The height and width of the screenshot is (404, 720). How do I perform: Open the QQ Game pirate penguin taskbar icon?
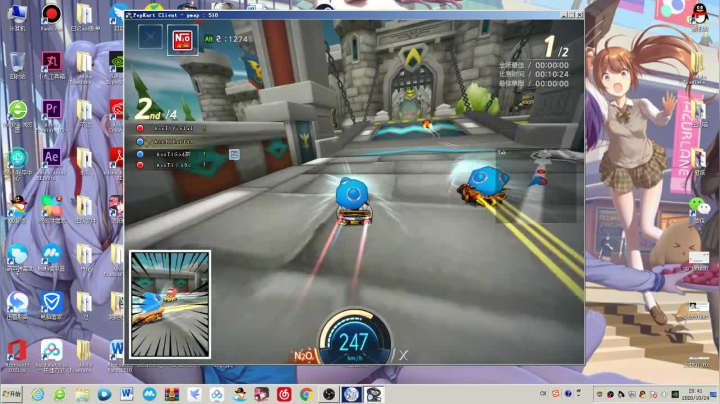239,394
